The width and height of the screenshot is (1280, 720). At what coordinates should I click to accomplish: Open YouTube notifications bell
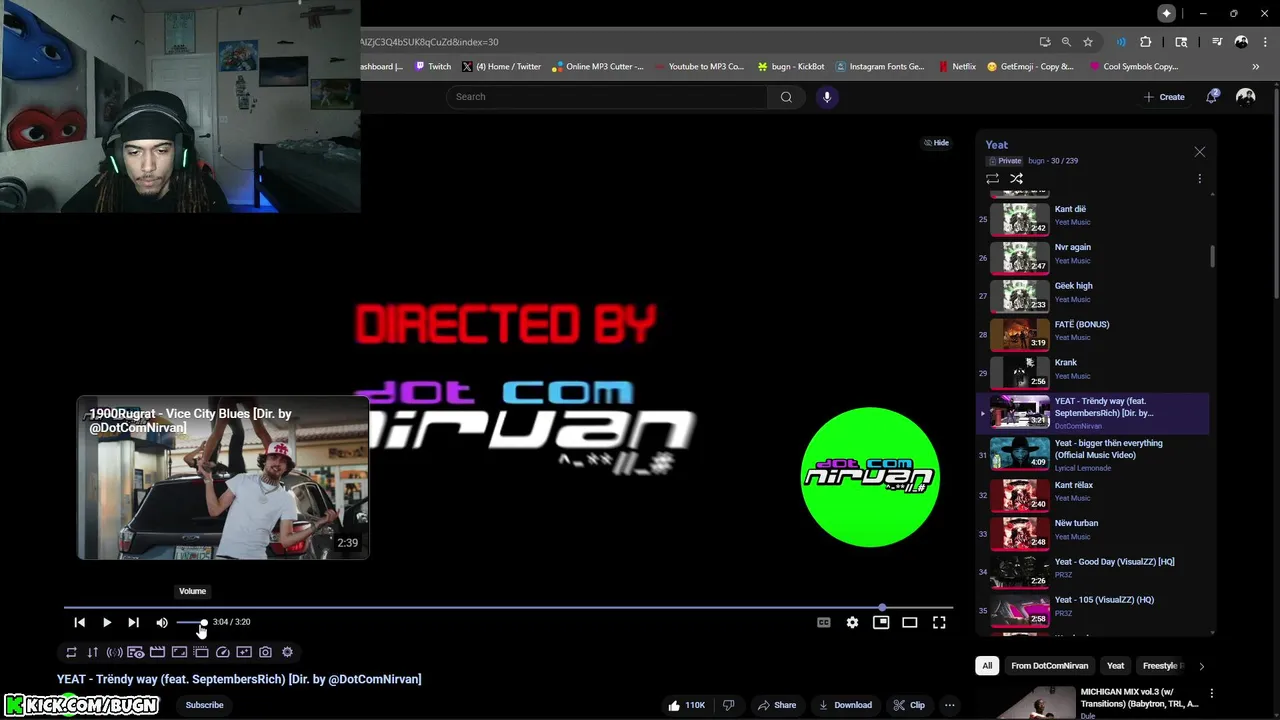click(1212, 97)
